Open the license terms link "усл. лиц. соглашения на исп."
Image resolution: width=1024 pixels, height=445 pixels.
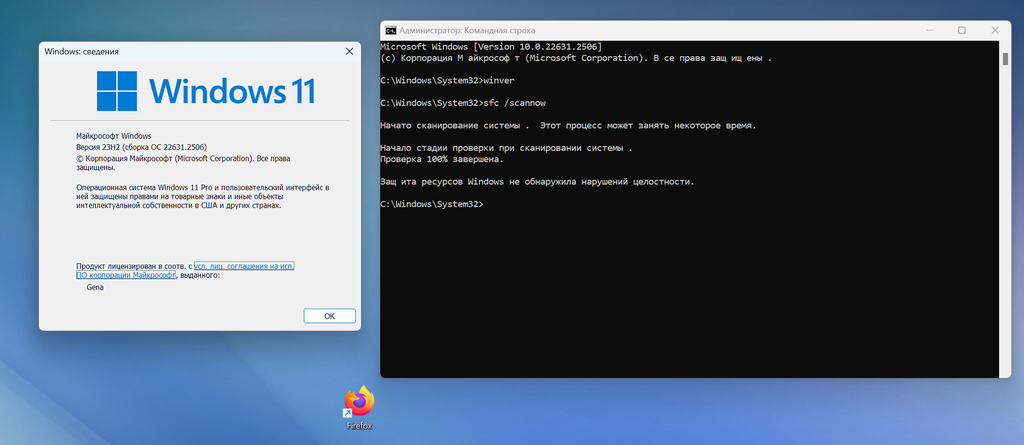point(244,266)
